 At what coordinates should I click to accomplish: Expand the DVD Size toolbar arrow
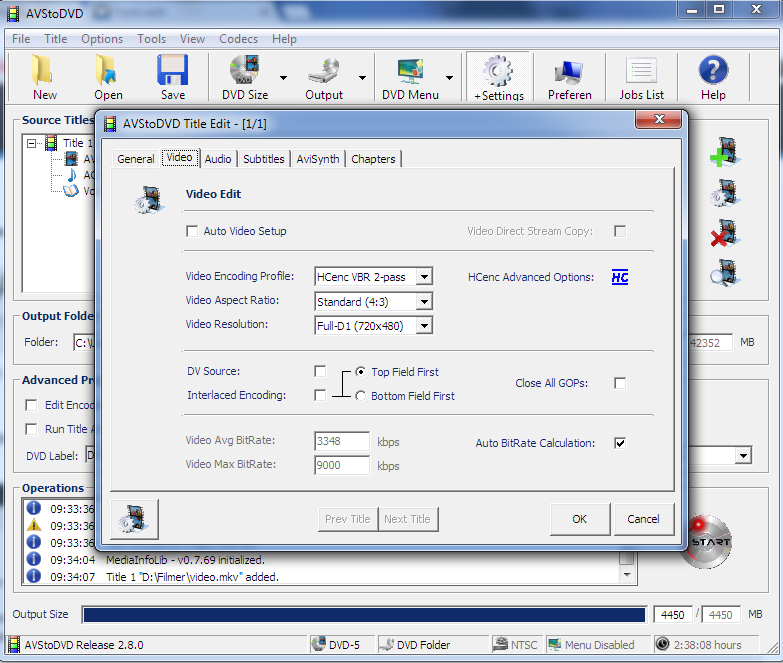[283, 77]
